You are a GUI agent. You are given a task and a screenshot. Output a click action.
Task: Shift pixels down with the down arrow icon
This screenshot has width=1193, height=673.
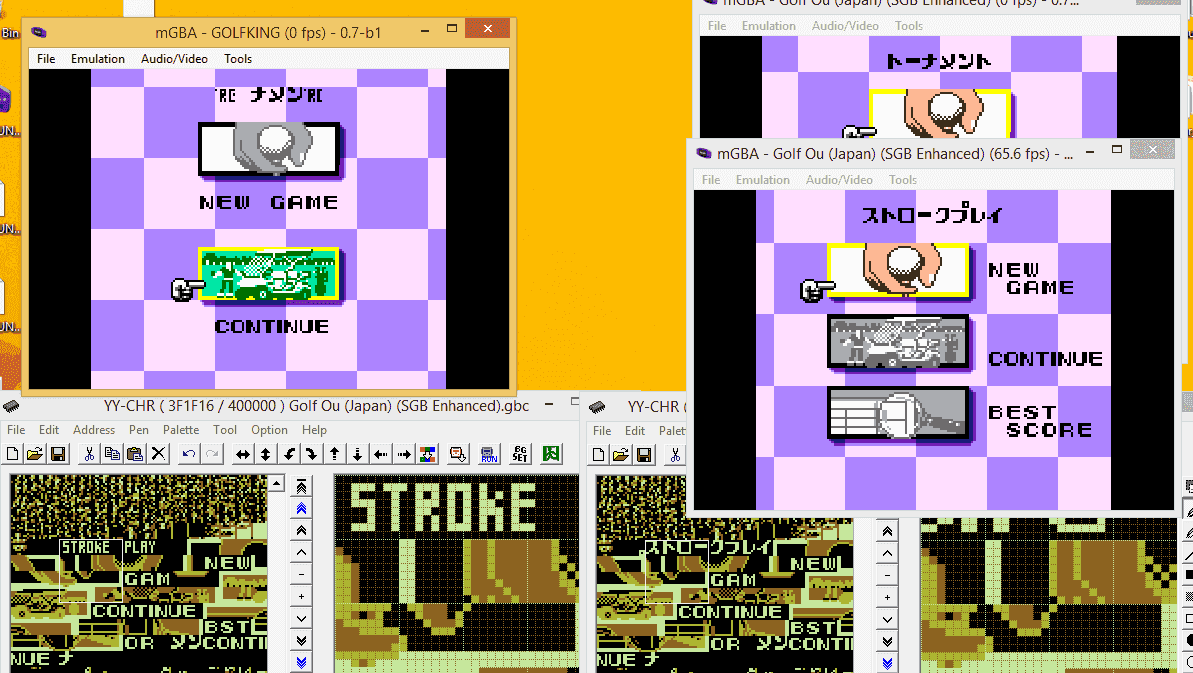(x=358, y=454)
